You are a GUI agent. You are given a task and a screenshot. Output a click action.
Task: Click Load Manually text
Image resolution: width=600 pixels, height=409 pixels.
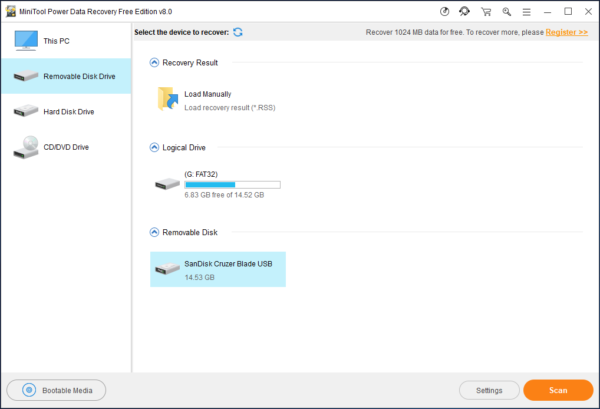tap(208, 94)
